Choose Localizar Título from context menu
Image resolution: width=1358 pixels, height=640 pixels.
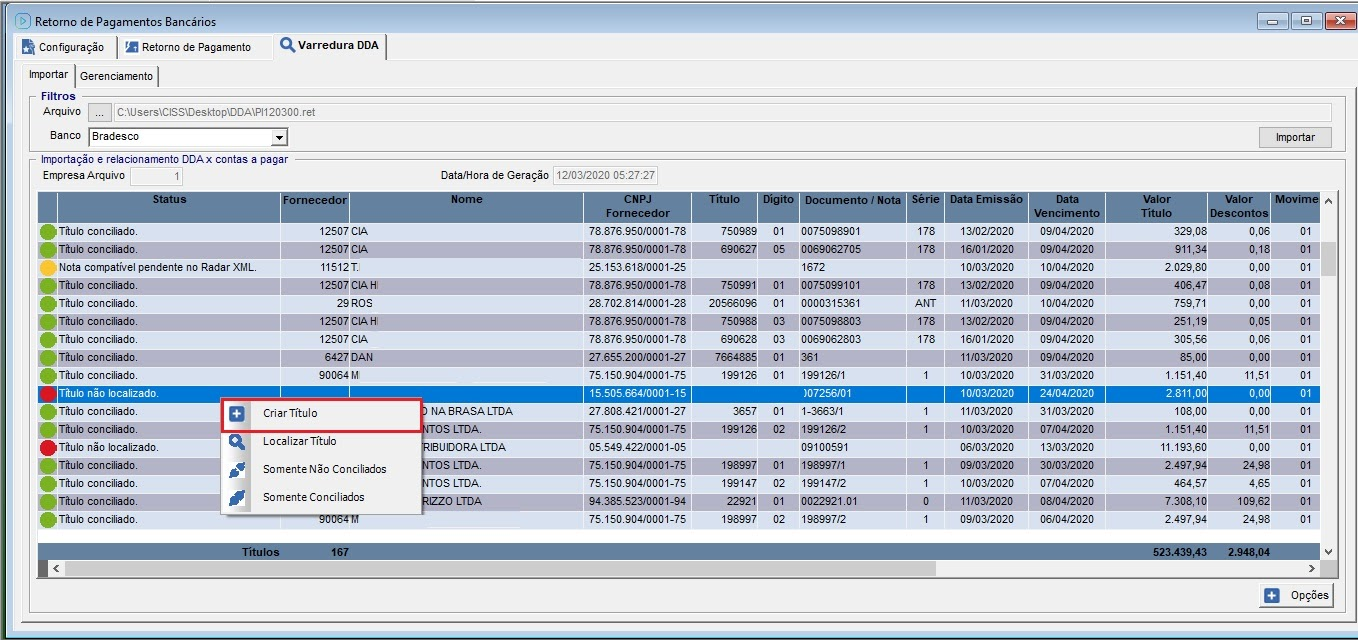299,442
